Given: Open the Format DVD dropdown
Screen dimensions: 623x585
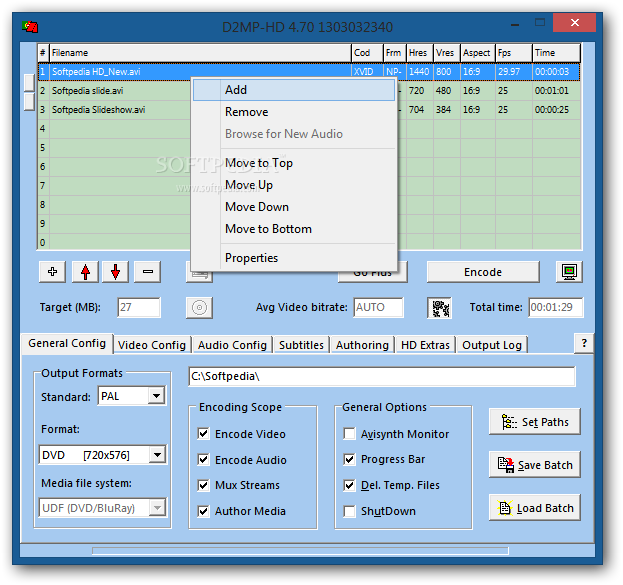Looking at the screenshot, I should [157, 455].
